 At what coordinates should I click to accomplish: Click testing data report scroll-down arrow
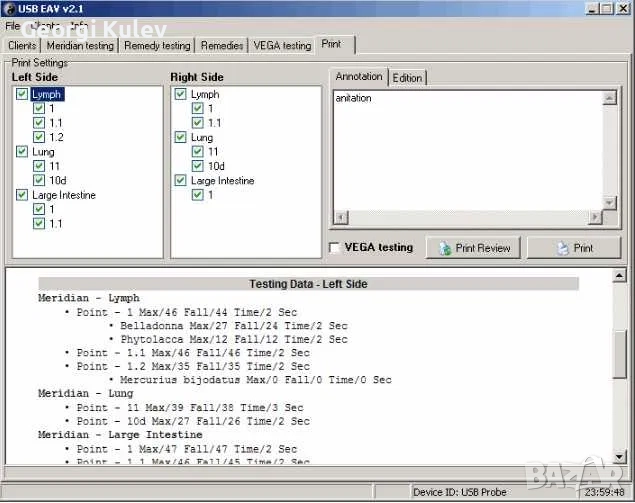(620, 458)
